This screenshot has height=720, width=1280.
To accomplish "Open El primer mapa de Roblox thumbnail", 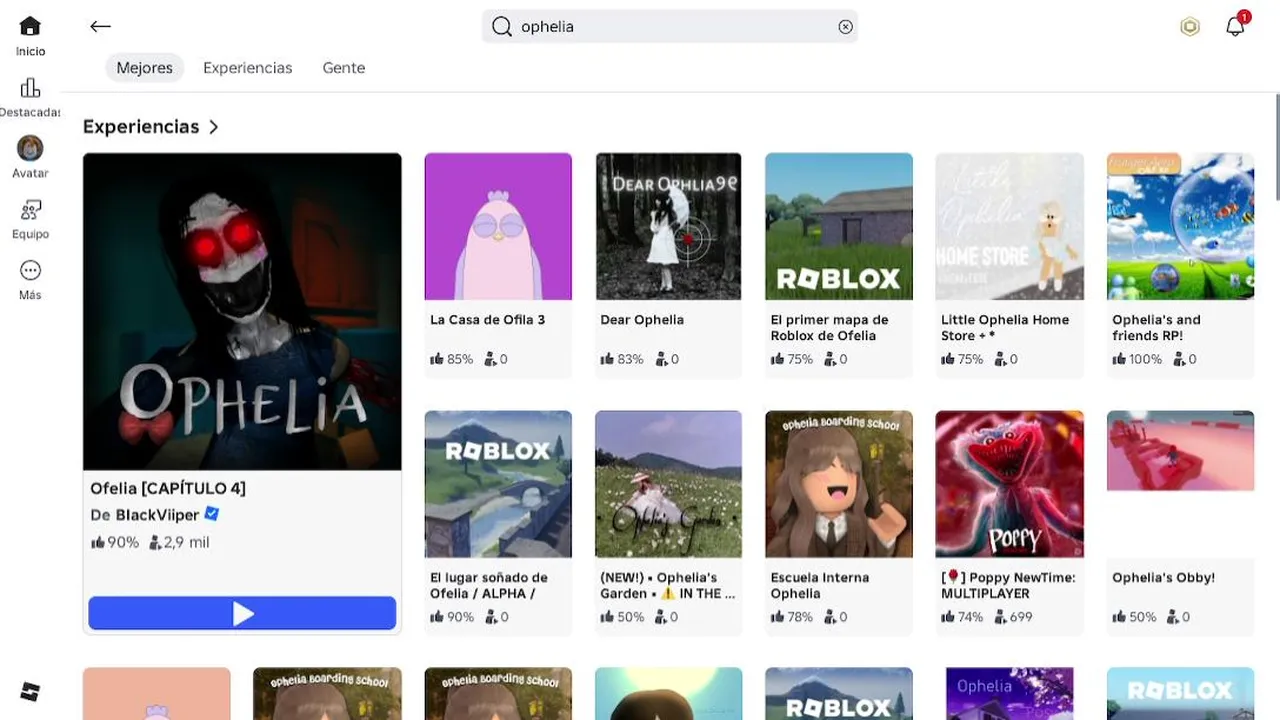I will tap(839, 226).
